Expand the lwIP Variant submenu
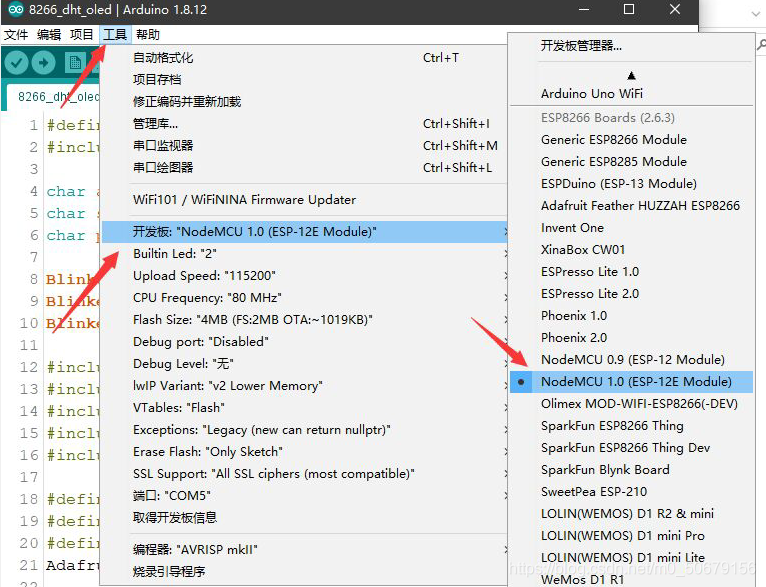The width and height of the screenshot is (766, 587). point(305,386)
